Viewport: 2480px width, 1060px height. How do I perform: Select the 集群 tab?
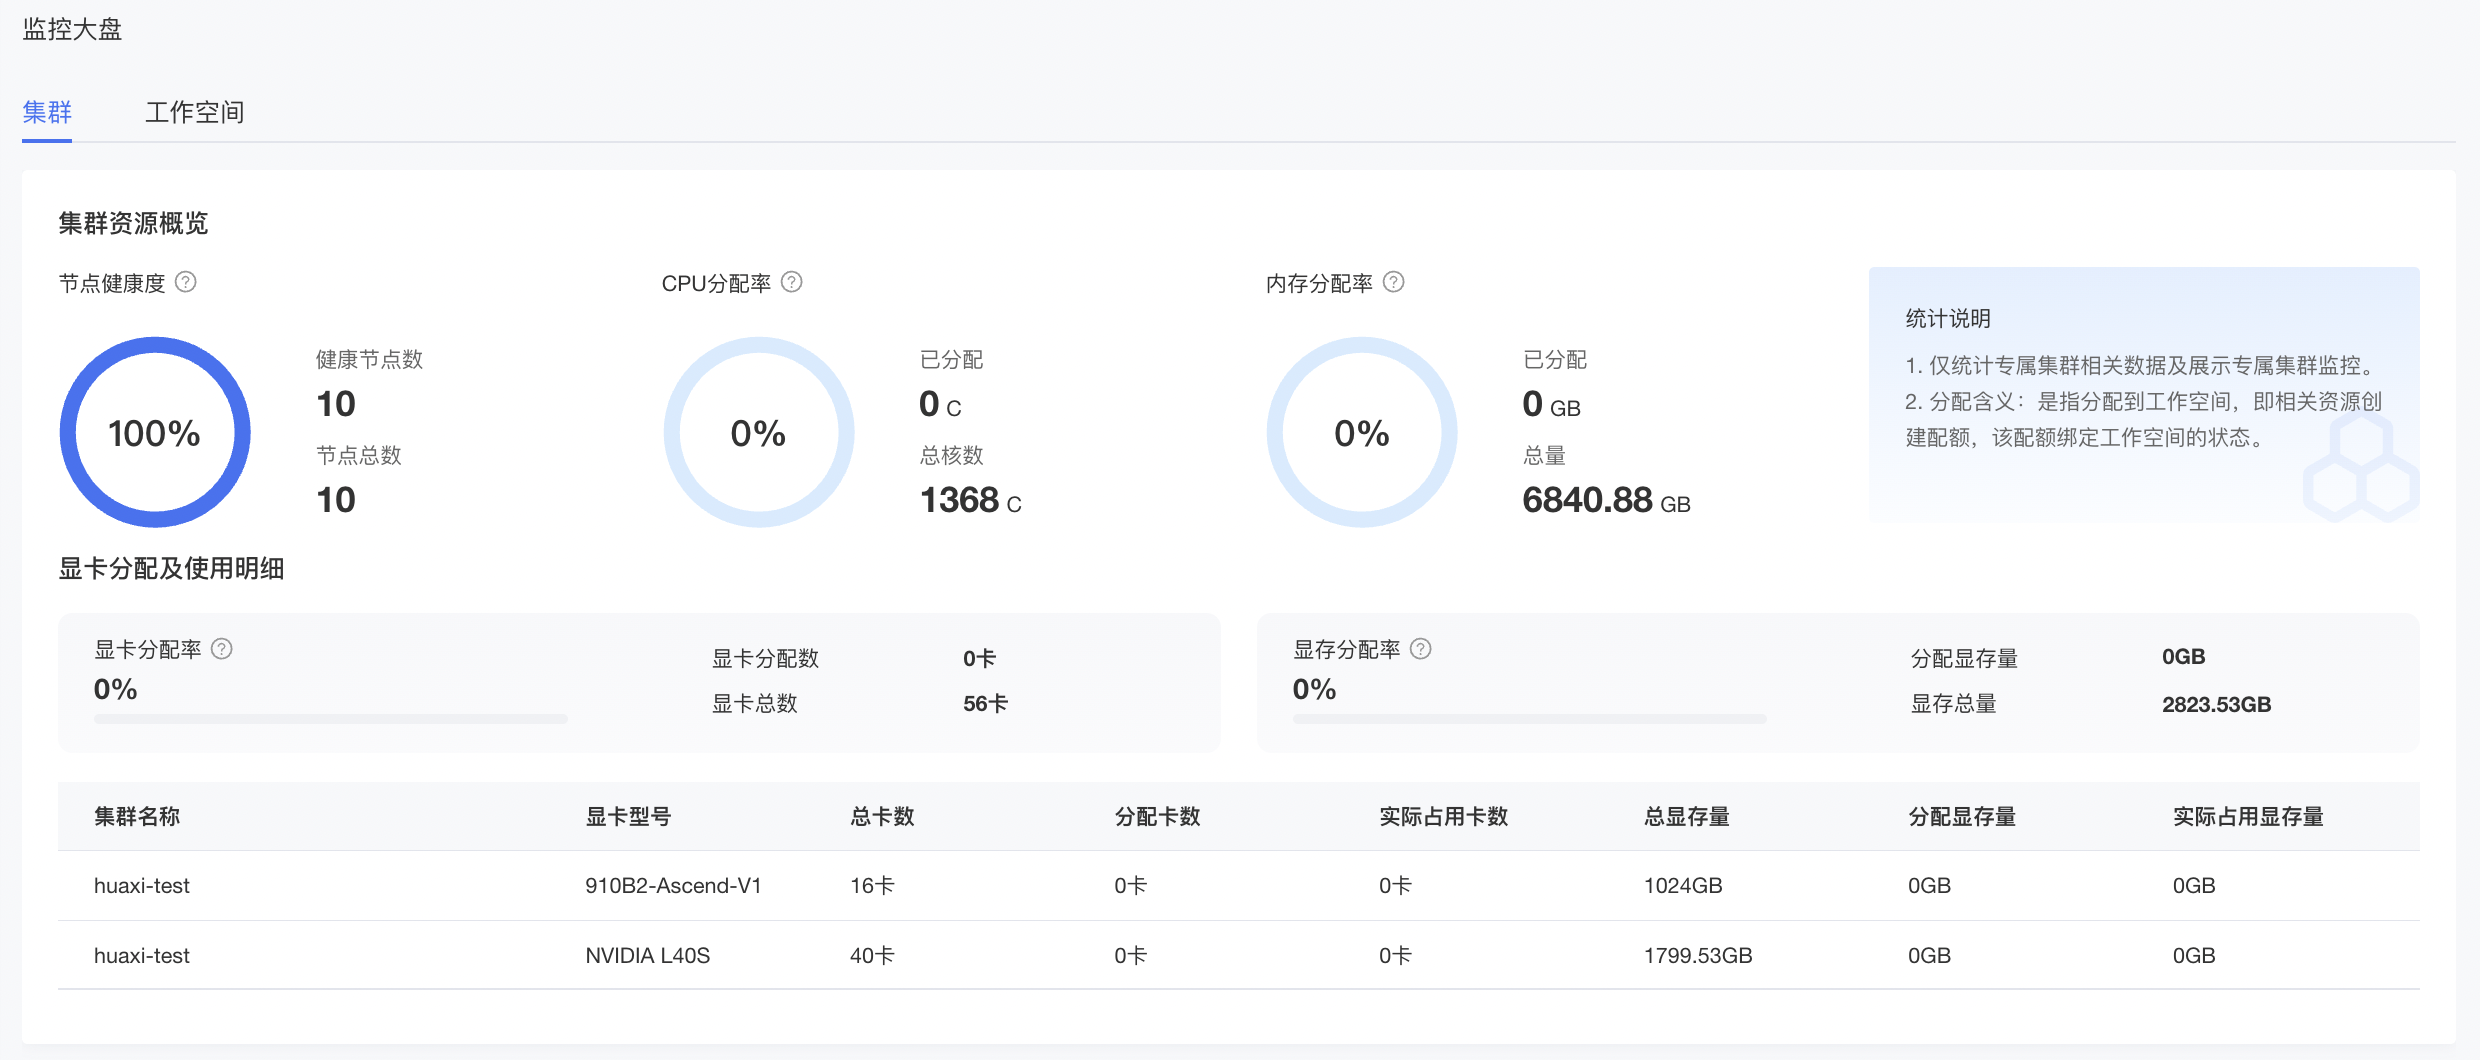click(x=47, y=112)
